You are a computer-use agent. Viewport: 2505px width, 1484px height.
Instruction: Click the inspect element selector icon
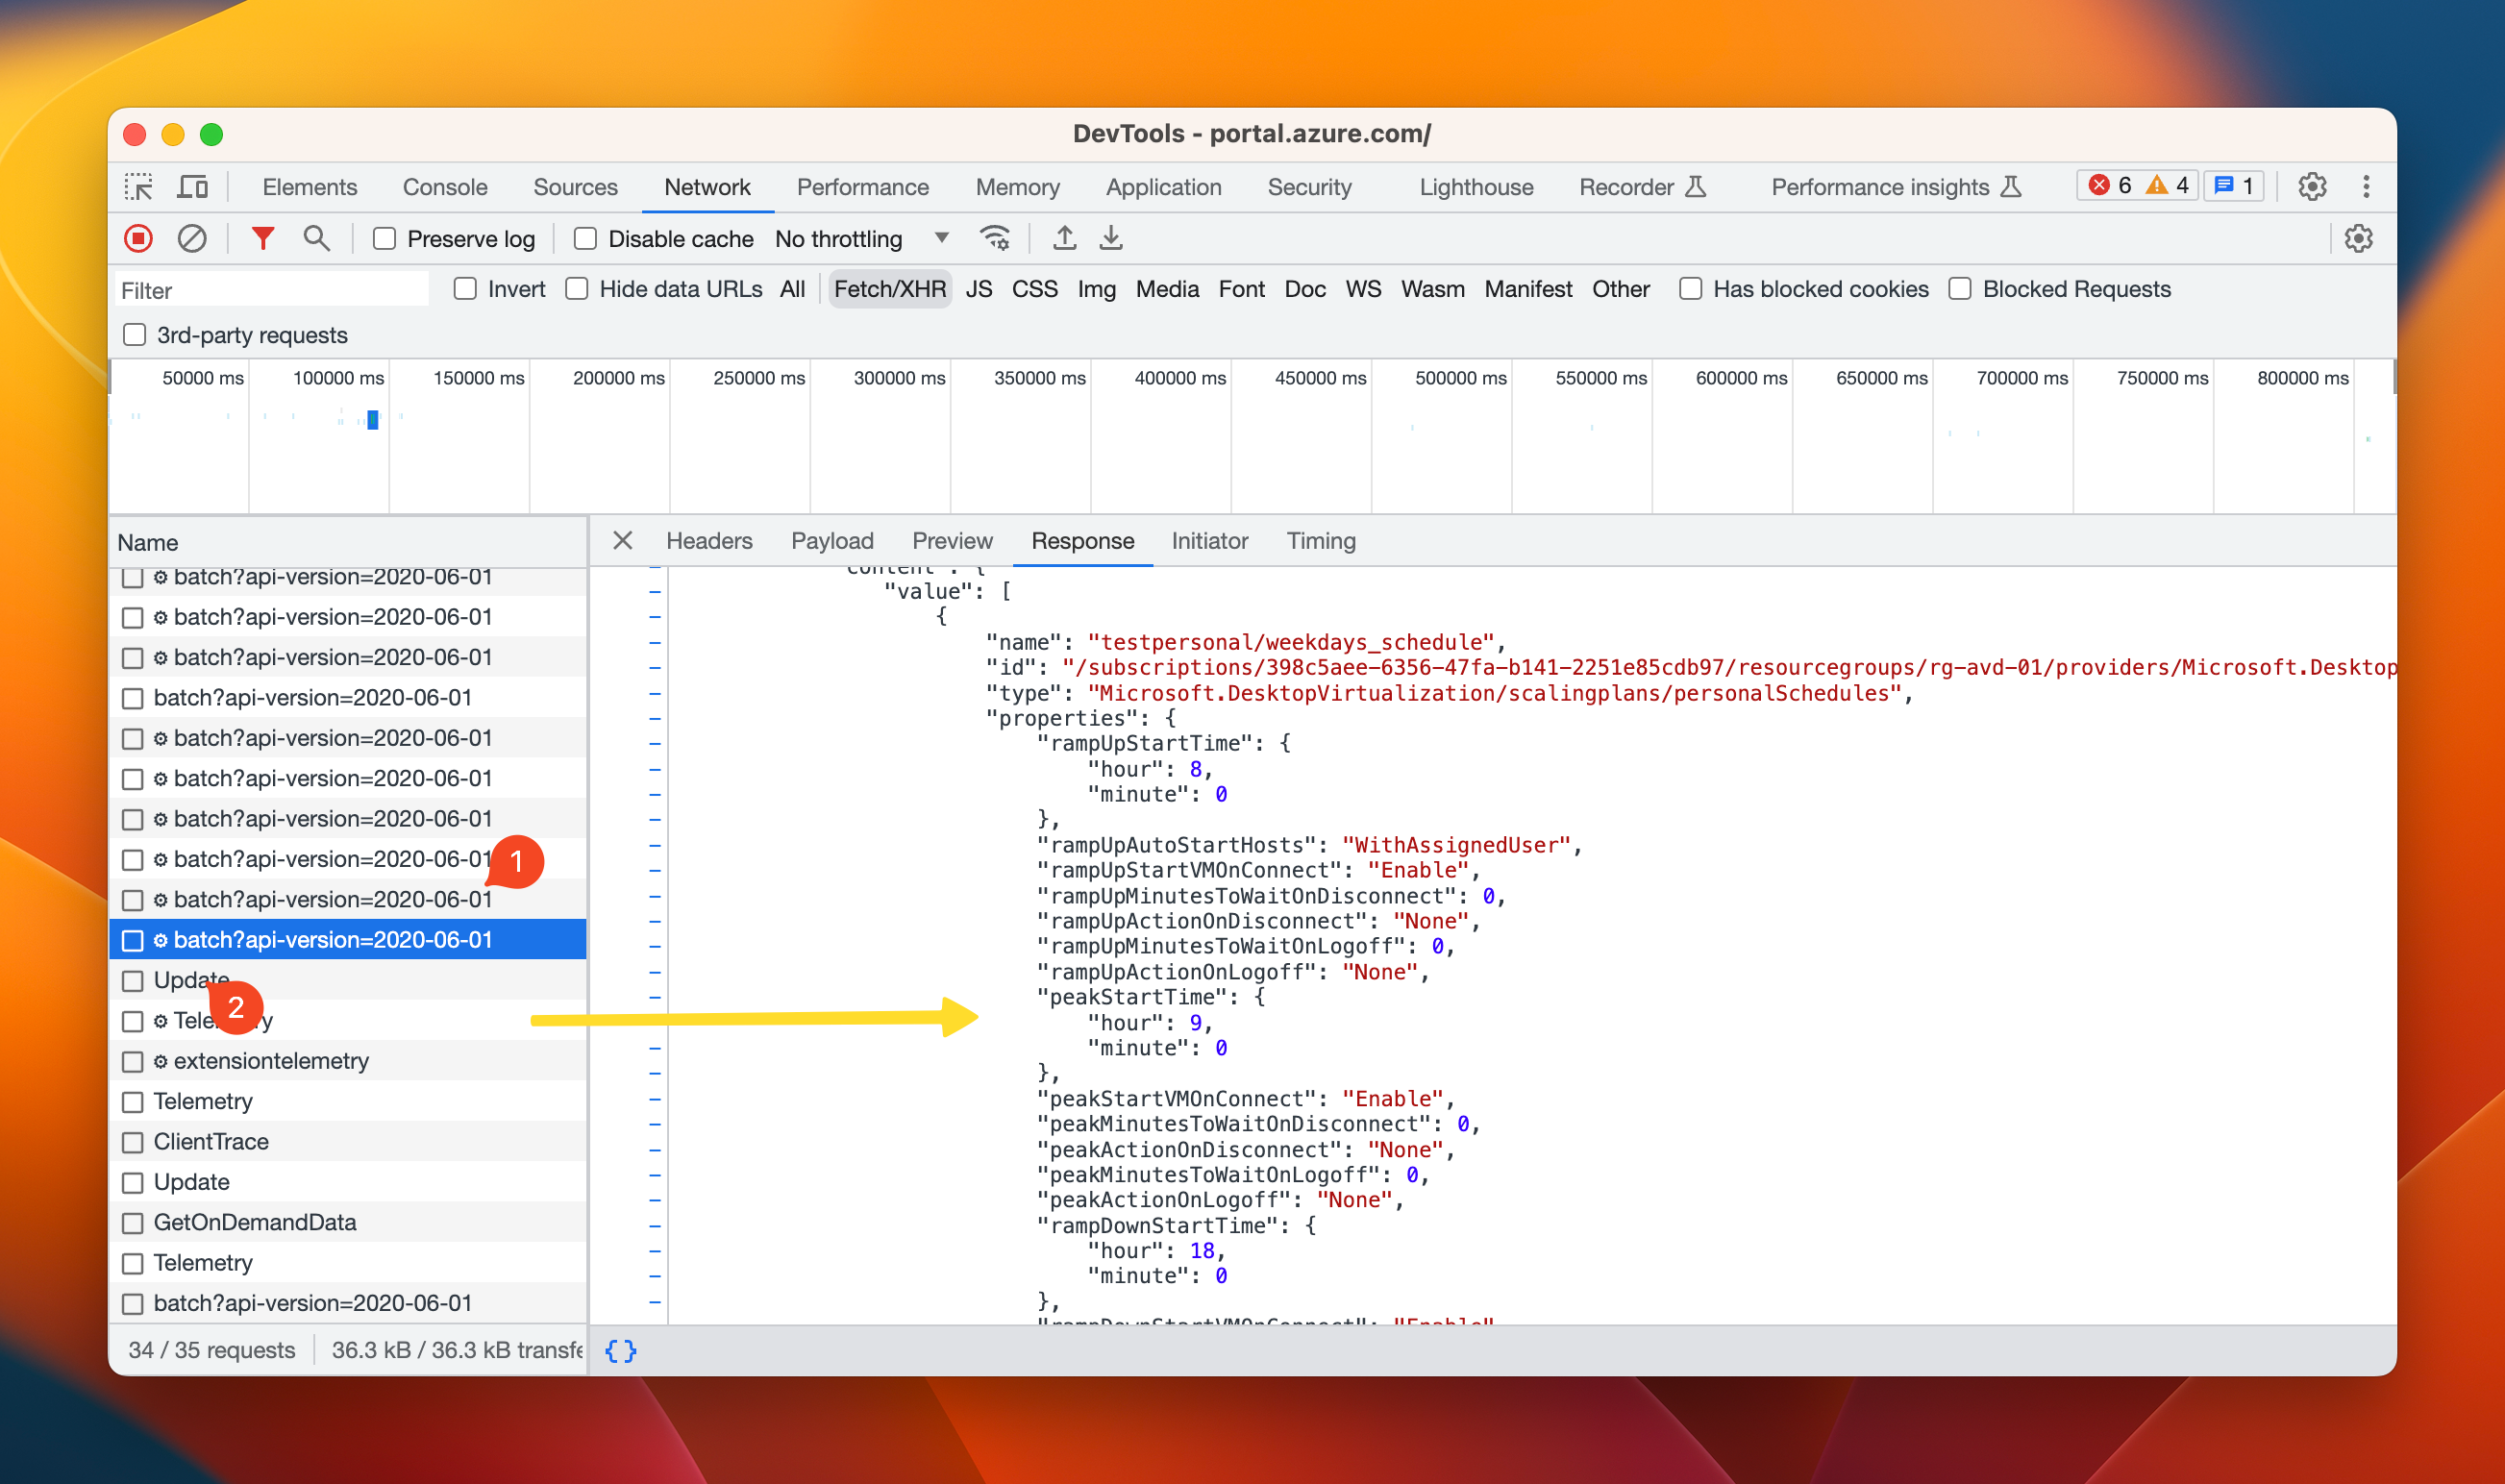tap(139, 187)
